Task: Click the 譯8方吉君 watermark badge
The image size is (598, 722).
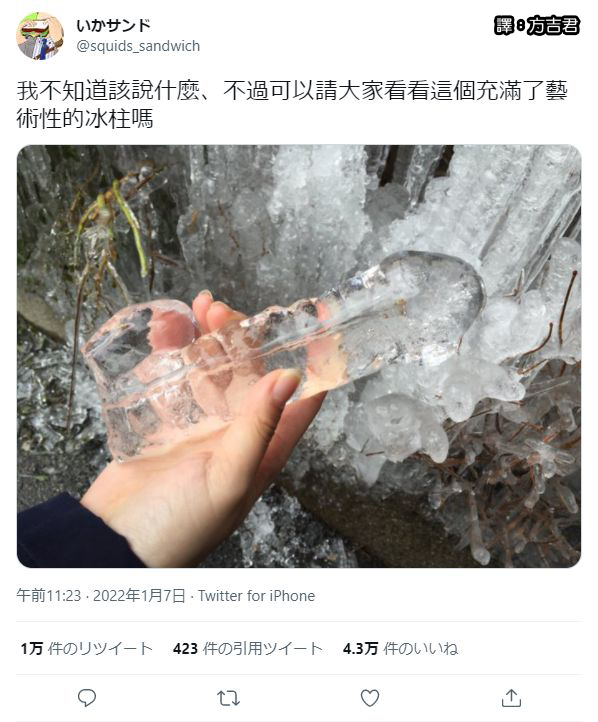Action: tap(537, 25)
